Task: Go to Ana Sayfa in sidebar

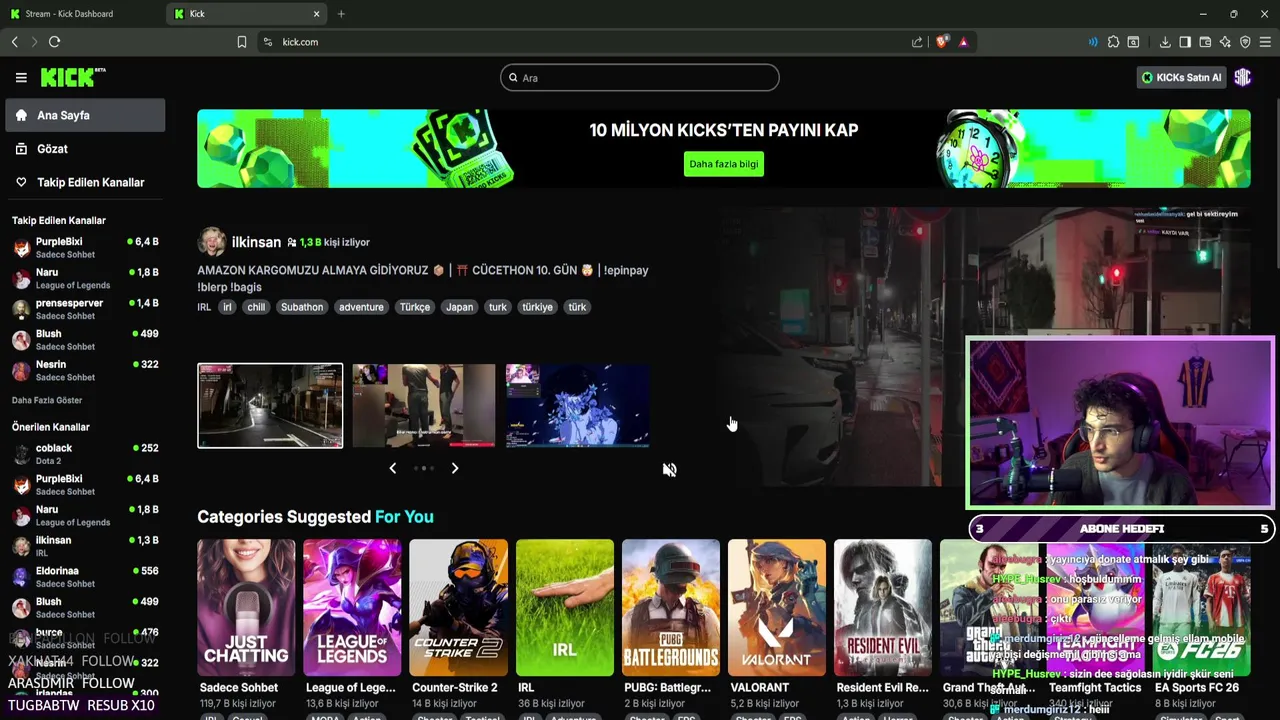Action: (x=85, y=115)
